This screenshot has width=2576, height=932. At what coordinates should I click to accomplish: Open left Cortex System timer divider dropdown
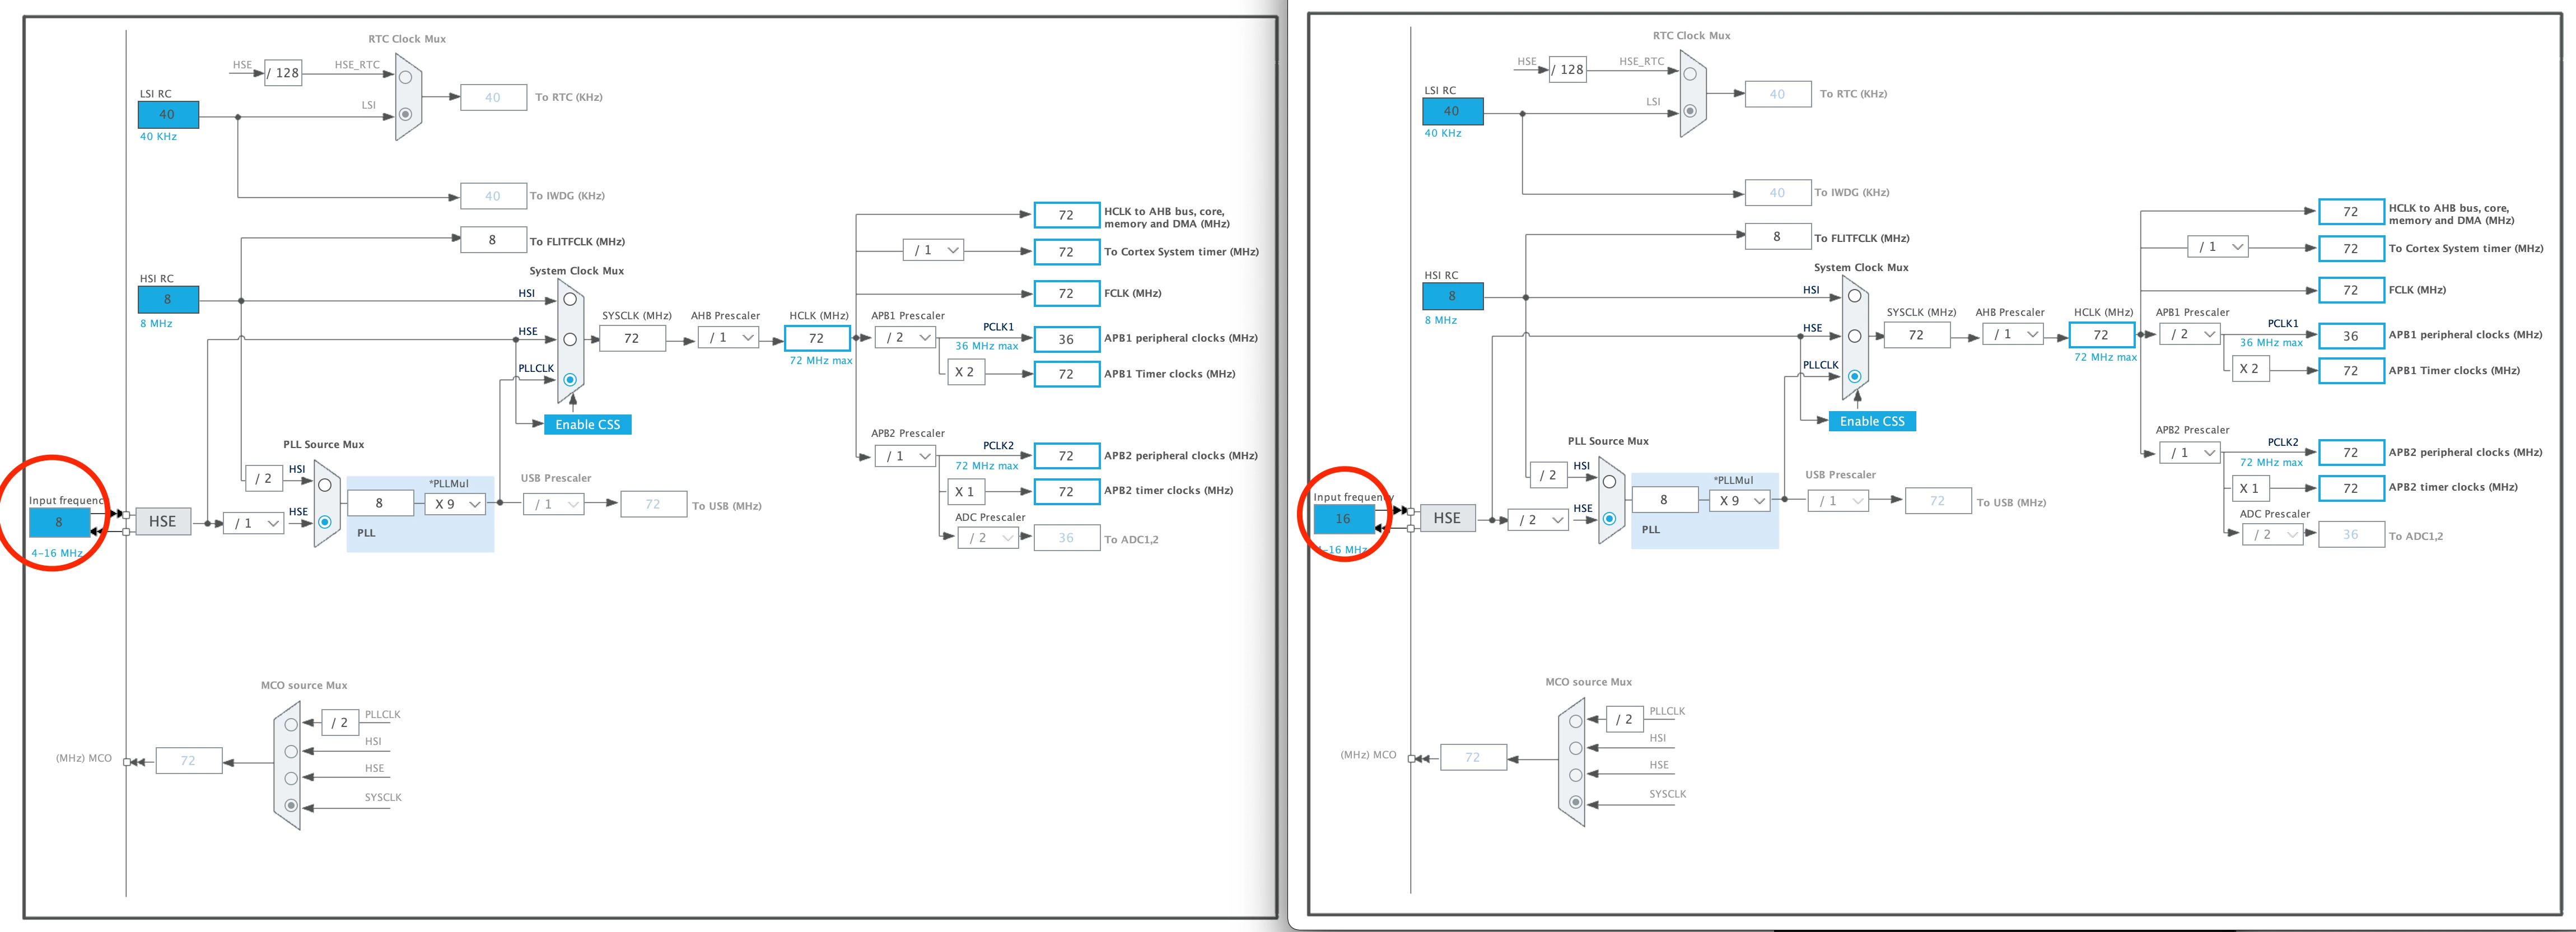click(x=934, y=250)
